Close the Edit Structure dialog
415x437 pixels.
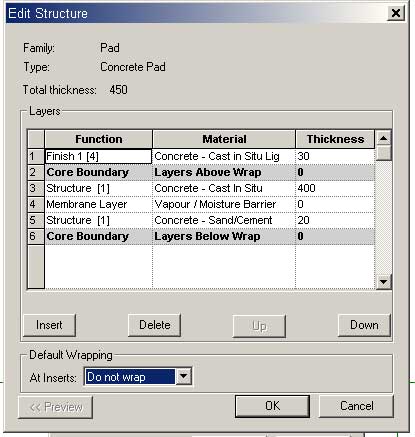tap(396, 13)
